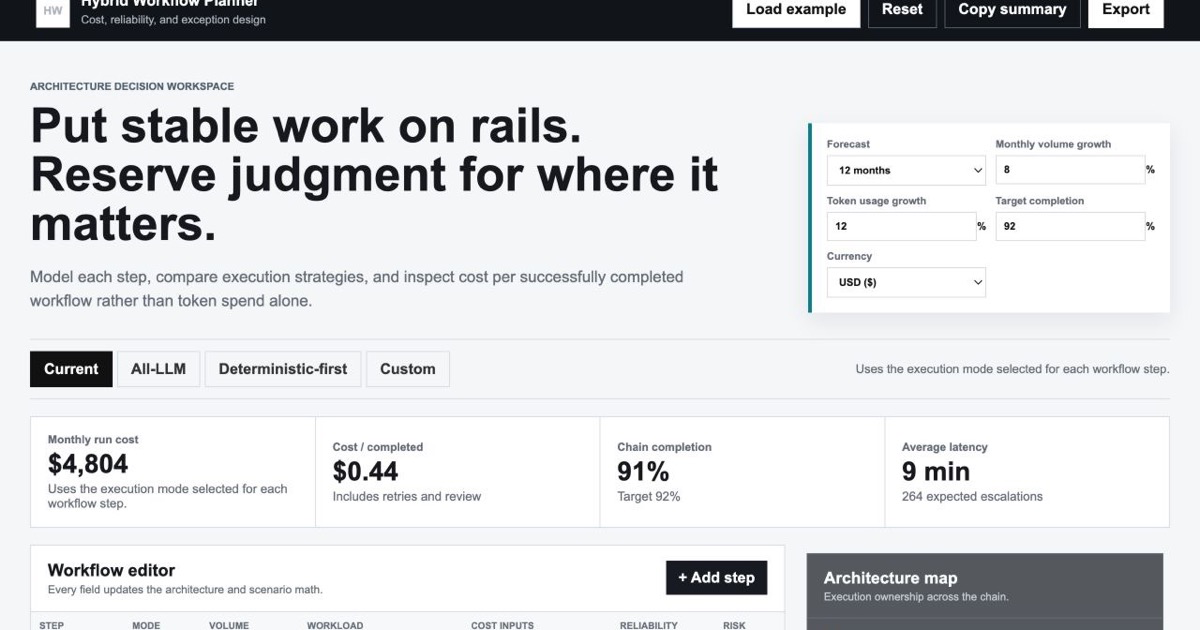
Task: Click the Target 92% text
Action: pyautogui.click(x=649, y=496)
